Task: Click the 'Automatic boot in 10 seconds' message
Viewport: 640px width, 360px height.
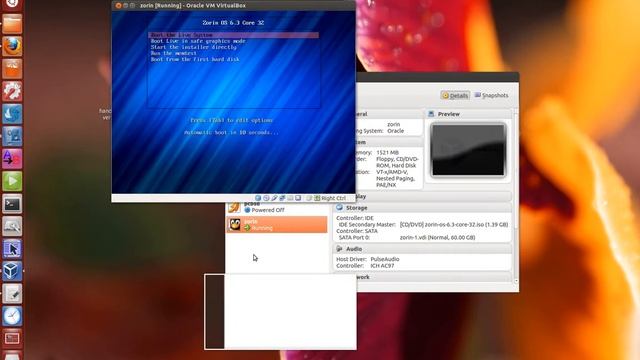Action: (x=231, y=133)
